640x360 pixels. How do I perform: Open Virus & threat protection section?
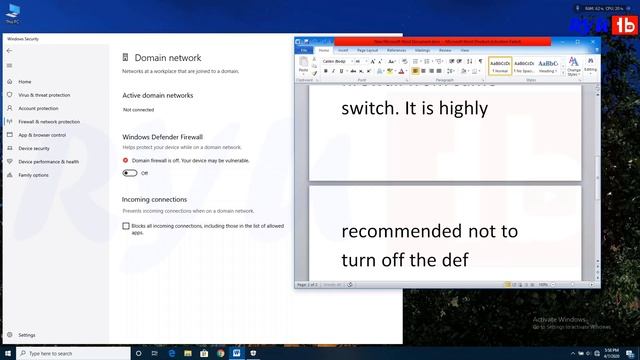44,95
